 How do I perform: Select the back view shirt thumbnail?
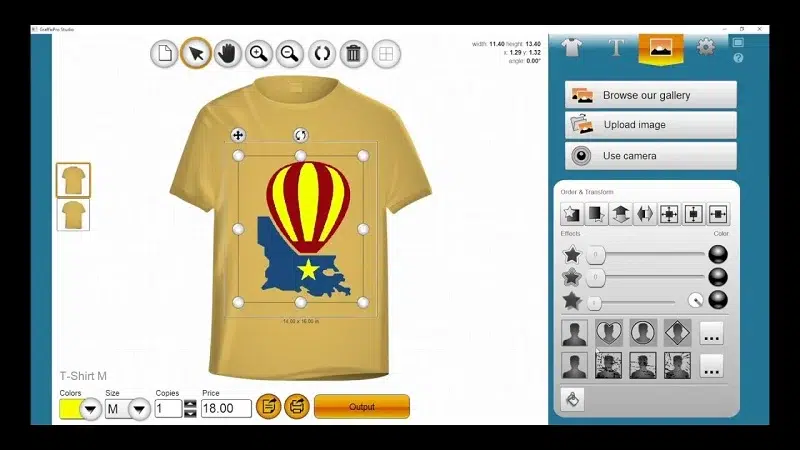73,215
